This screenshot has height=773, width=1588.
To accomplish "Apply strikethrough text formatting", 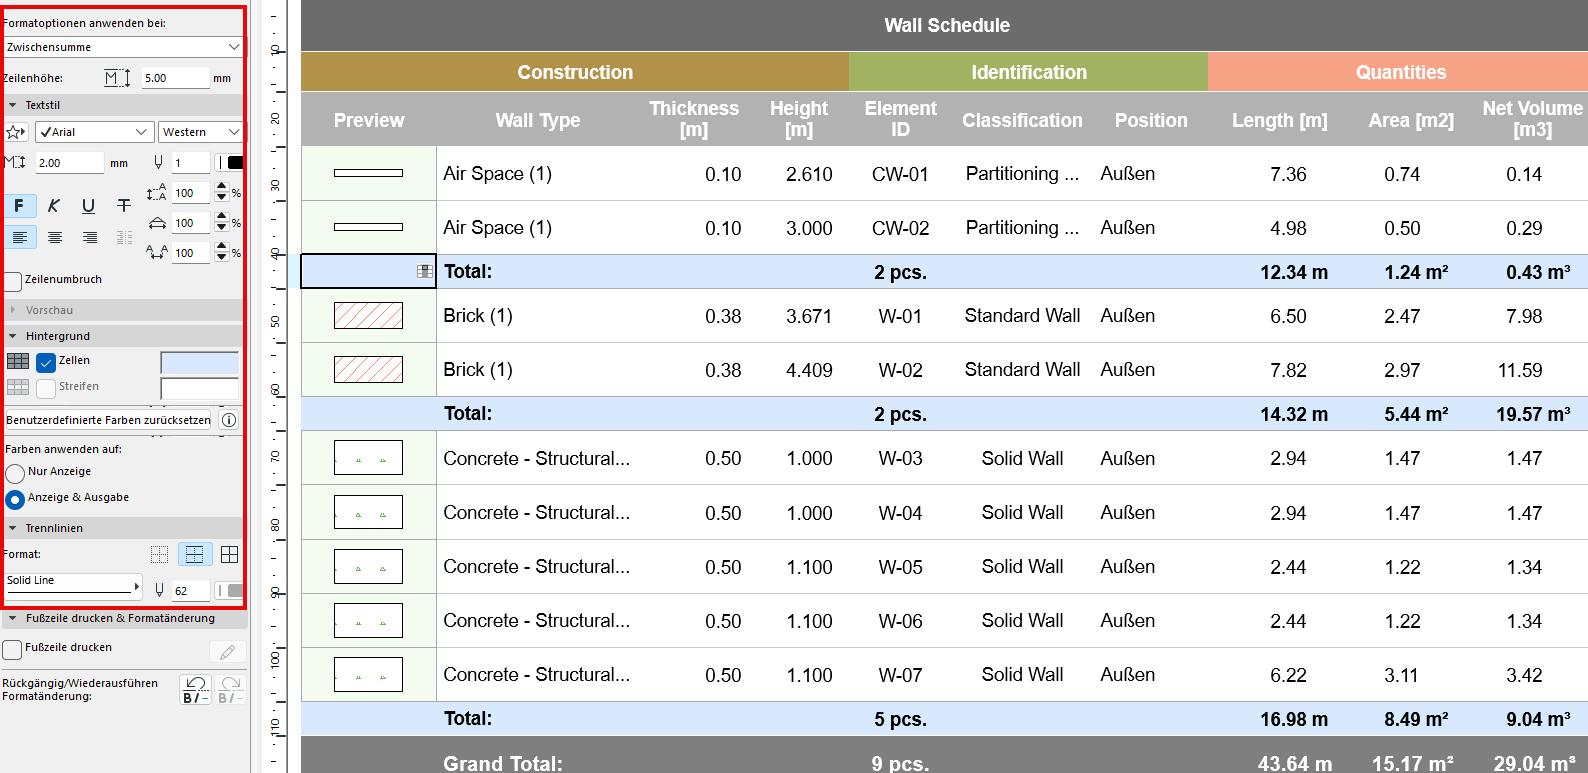I will point(124,206).
